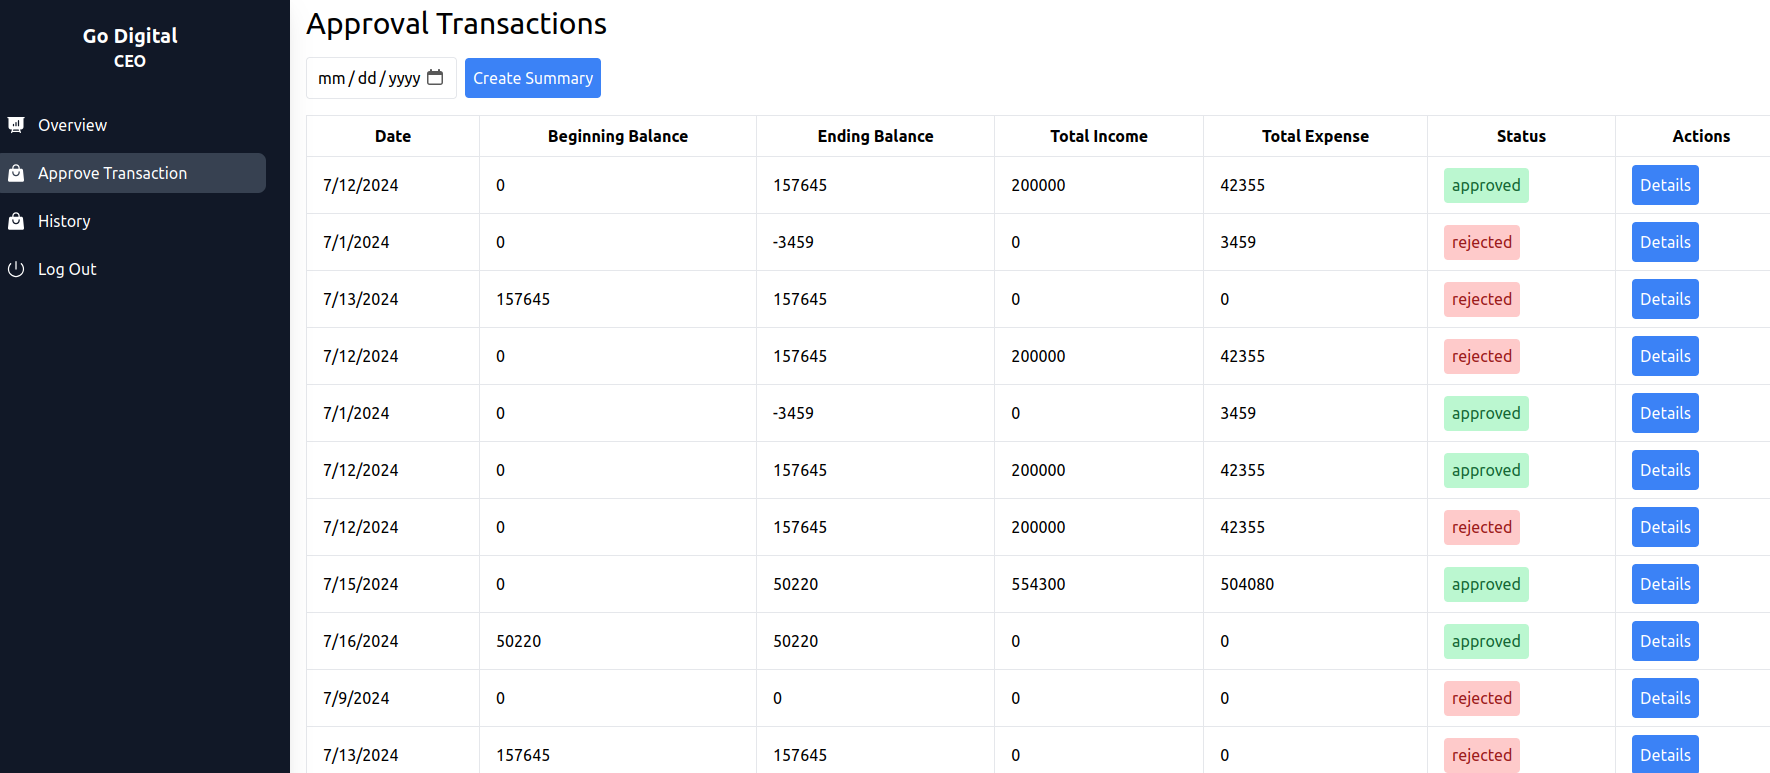View Details for the 7/15/2024 transaction

click(1664, 584)
